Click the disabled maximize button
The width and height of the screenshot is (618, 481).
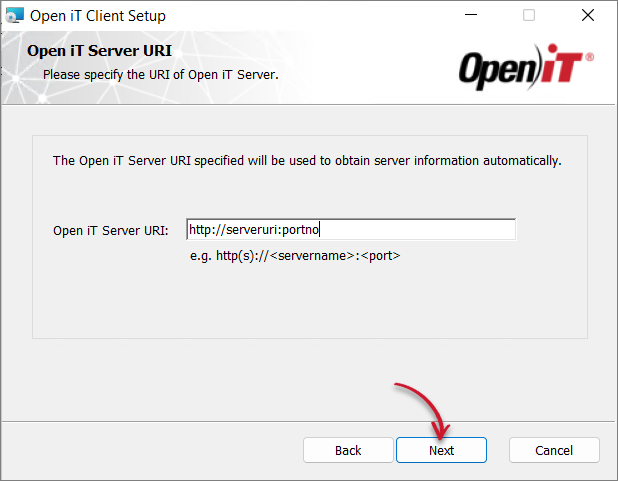click(529, 15)
